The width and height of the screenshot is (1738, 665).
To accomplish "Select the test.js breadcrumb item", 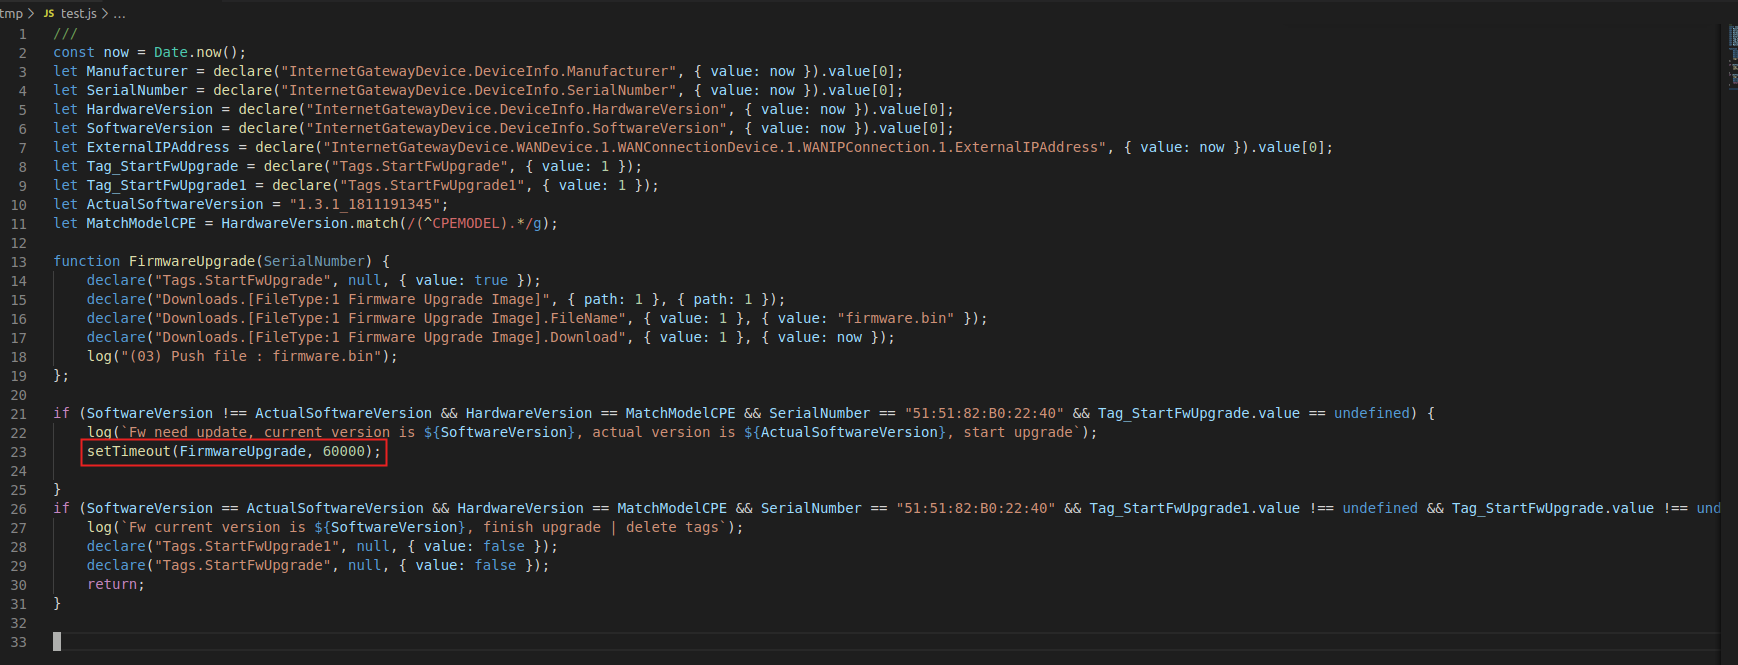I will point(79,14).
